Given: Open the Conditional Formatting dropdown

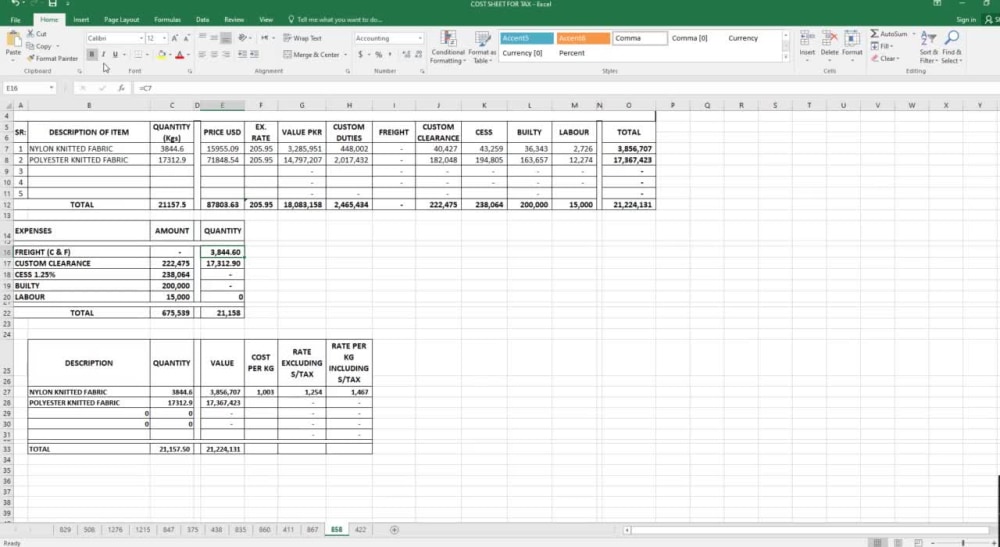Looking at the screenshot, I should click(448, 47).
